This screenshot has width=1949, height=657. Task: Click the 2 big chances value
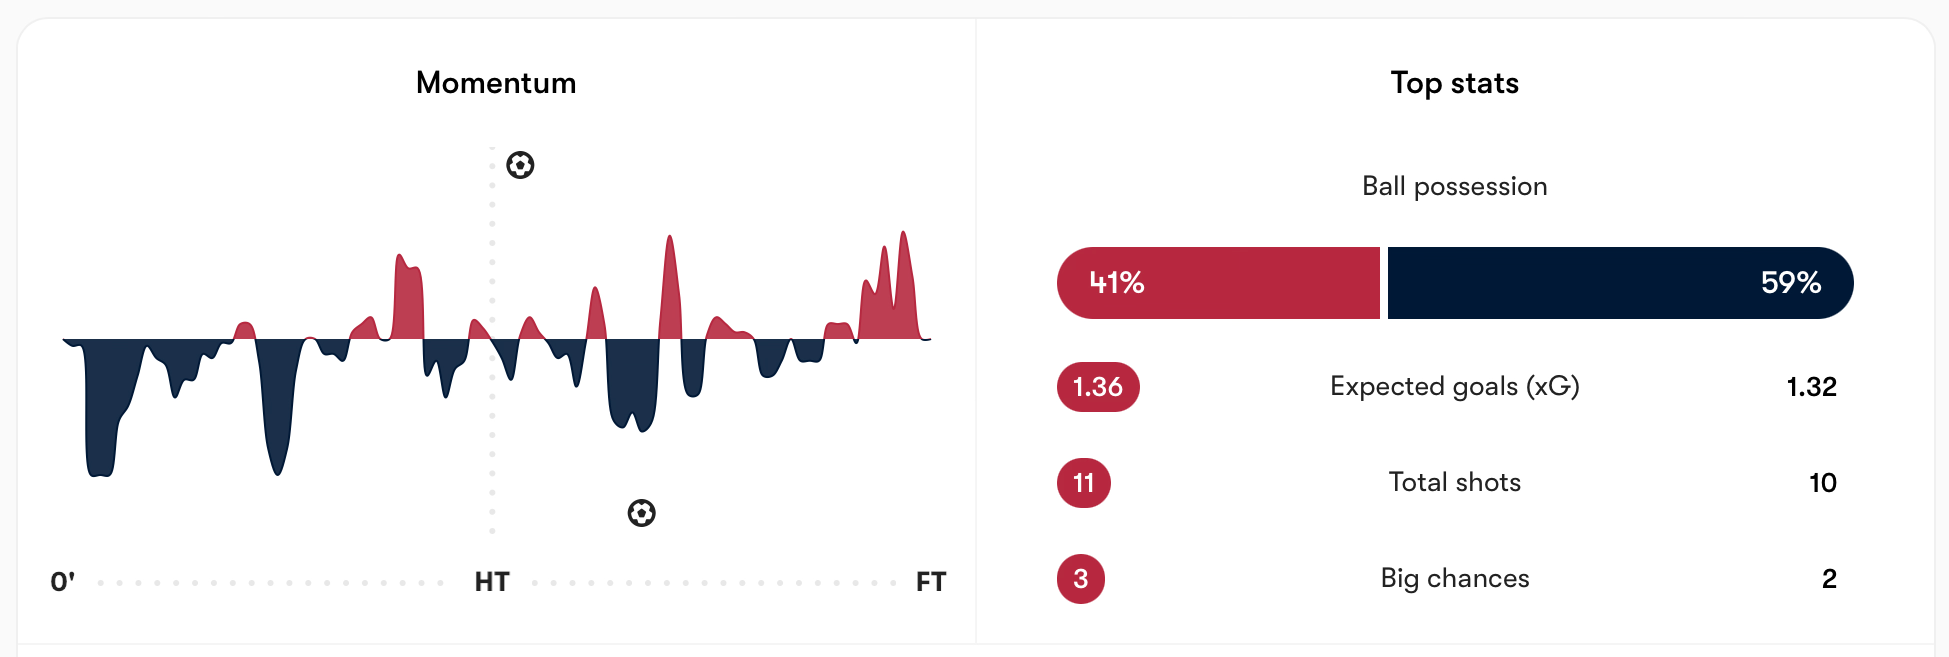click(1829, 579)
